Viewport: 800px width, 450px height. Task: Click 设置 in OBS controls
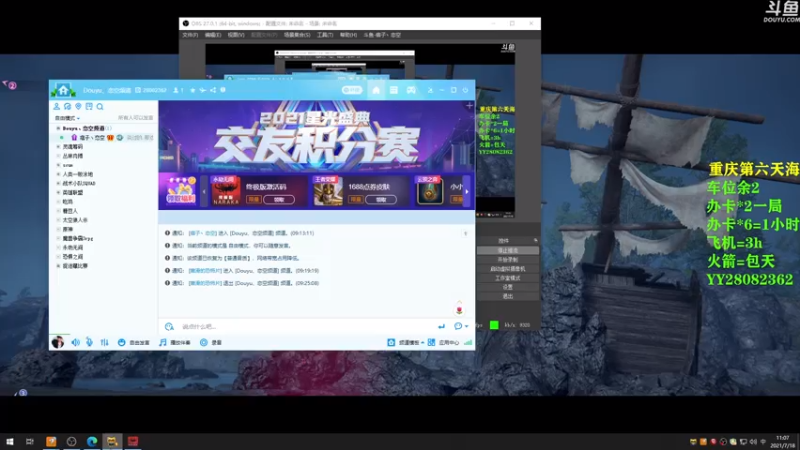click(x=508, y=287)
